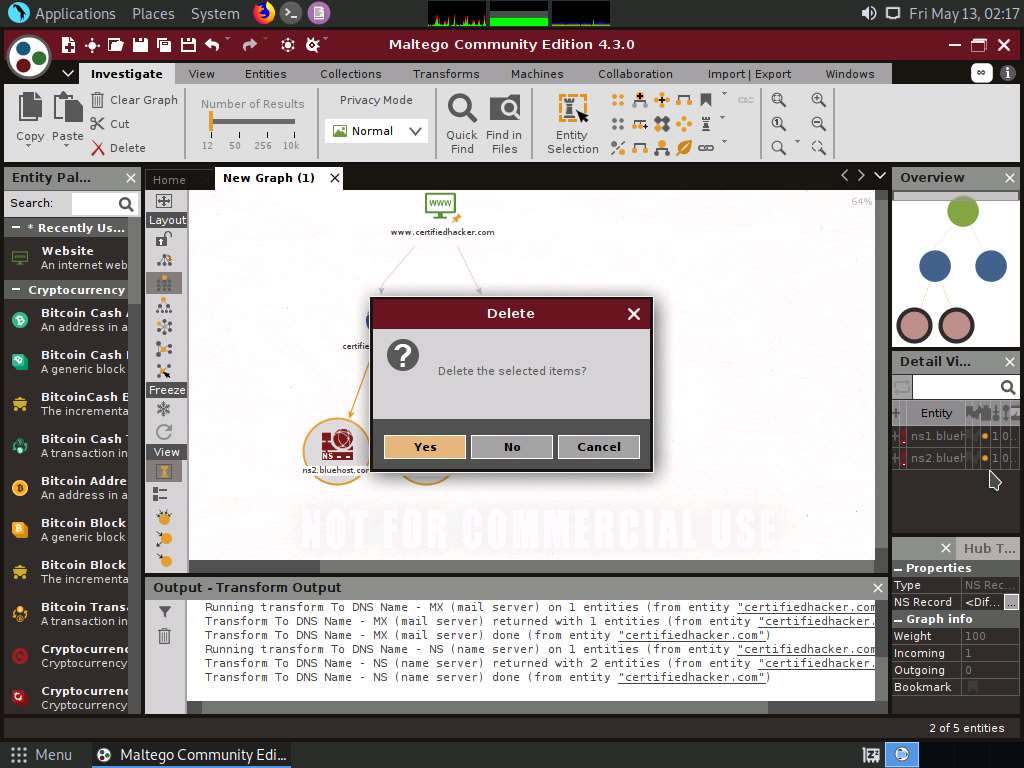Toggle the block layout mode button
1024x768 pixels.
tap(164, 283)
